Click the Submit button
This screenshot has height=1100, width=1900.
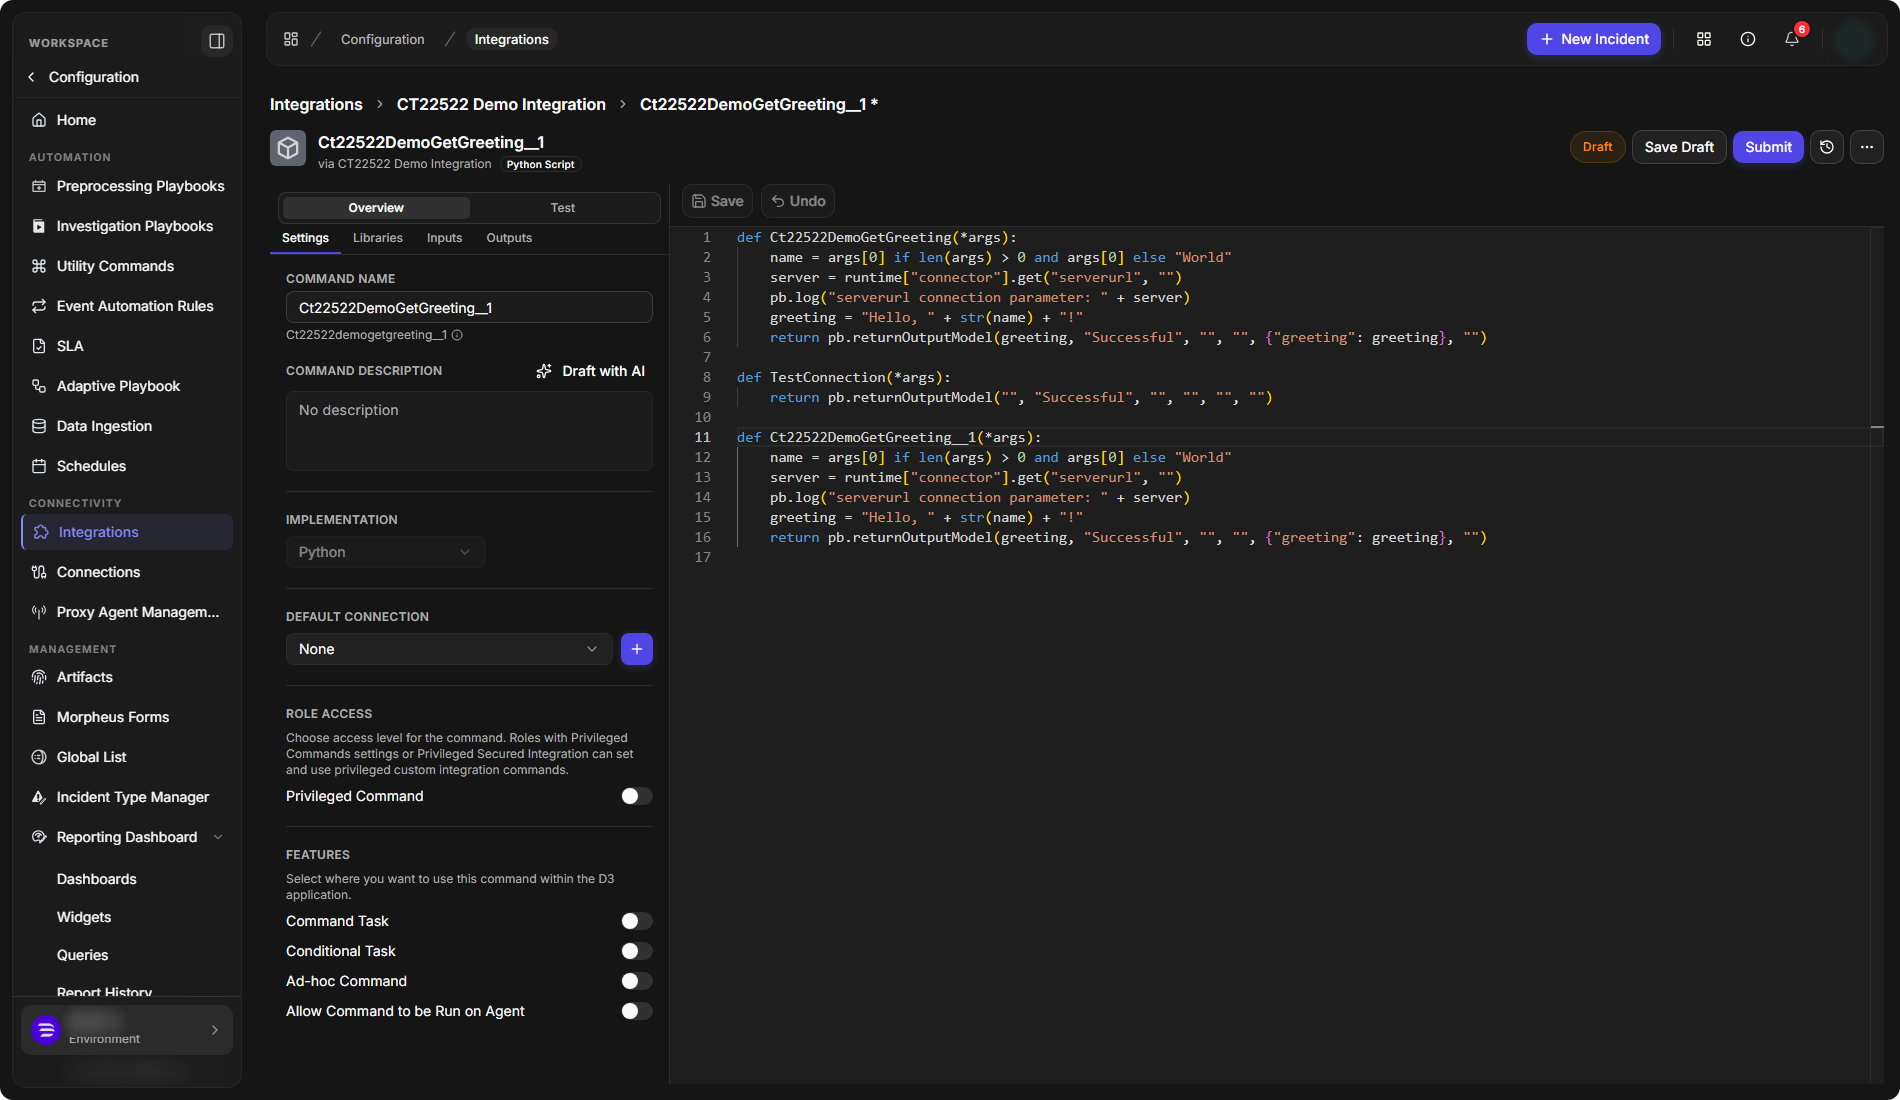coord(1768,147)
